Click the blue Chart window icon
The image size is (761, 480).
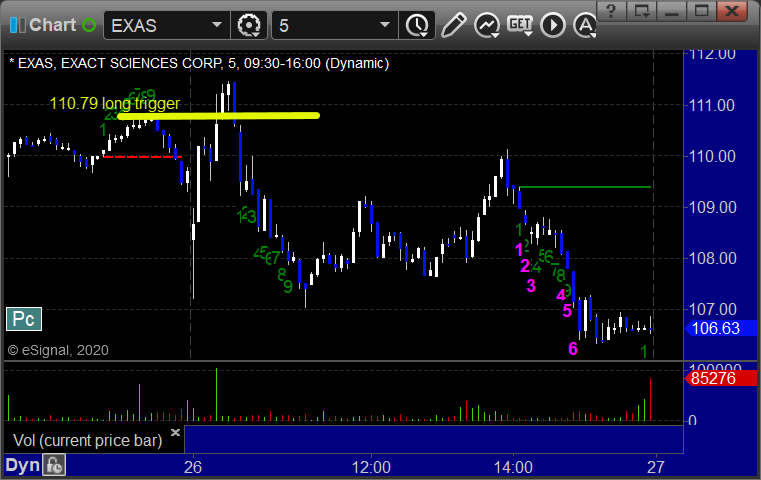point(17,25)
